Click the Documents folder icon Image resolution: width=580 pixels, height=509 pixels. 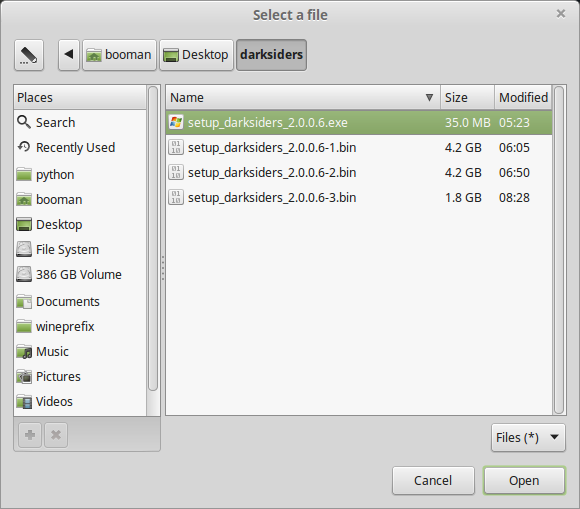tap(24, 301)
